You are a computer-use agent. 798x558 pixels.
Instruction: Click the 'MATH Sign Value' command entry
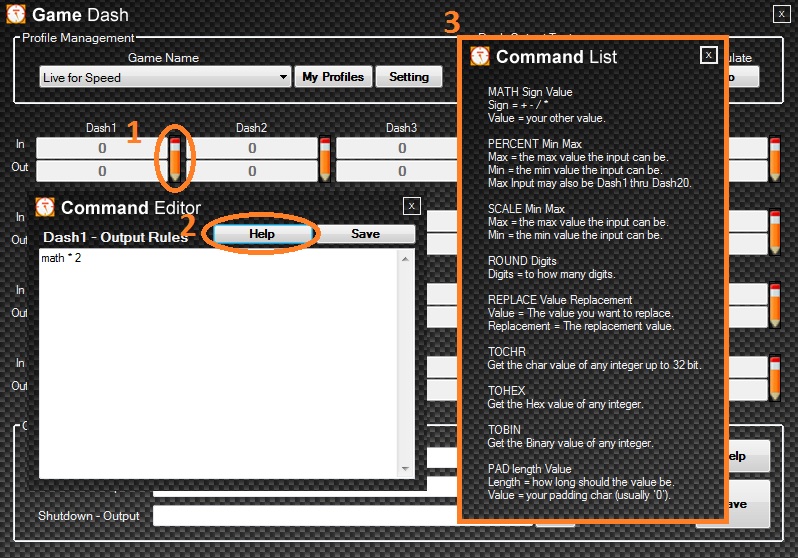530,92
